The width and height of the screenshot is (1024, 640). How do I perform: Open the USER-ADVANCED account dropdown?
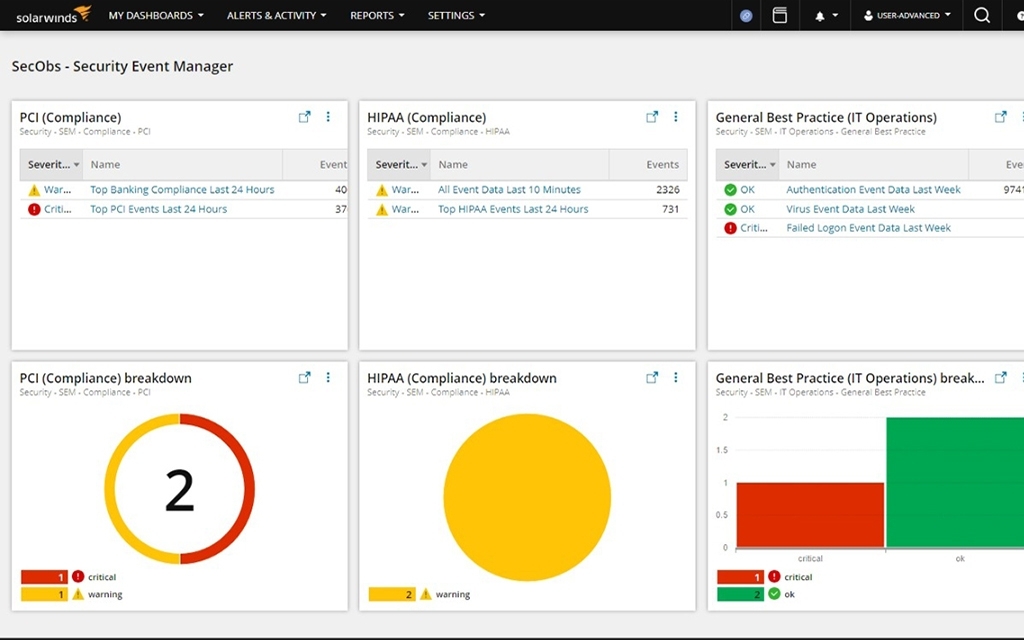(905, 15)
